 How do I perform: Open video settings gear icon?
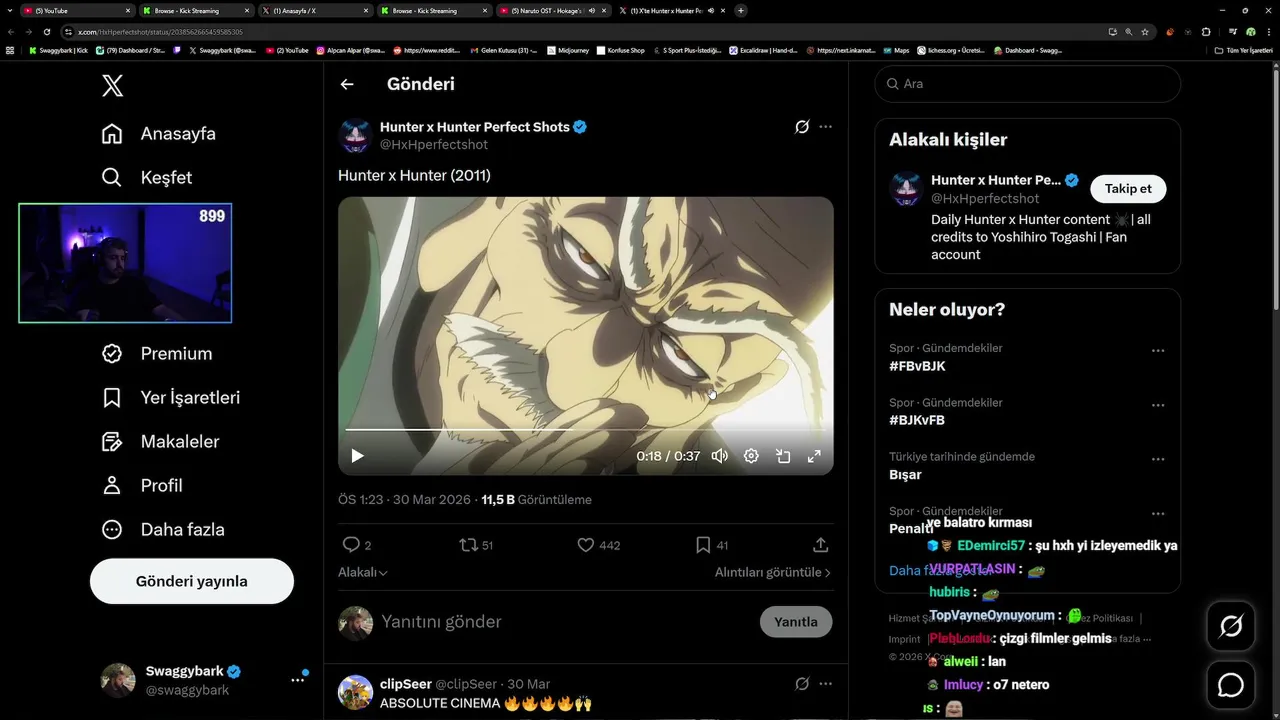tap(751, 456)
